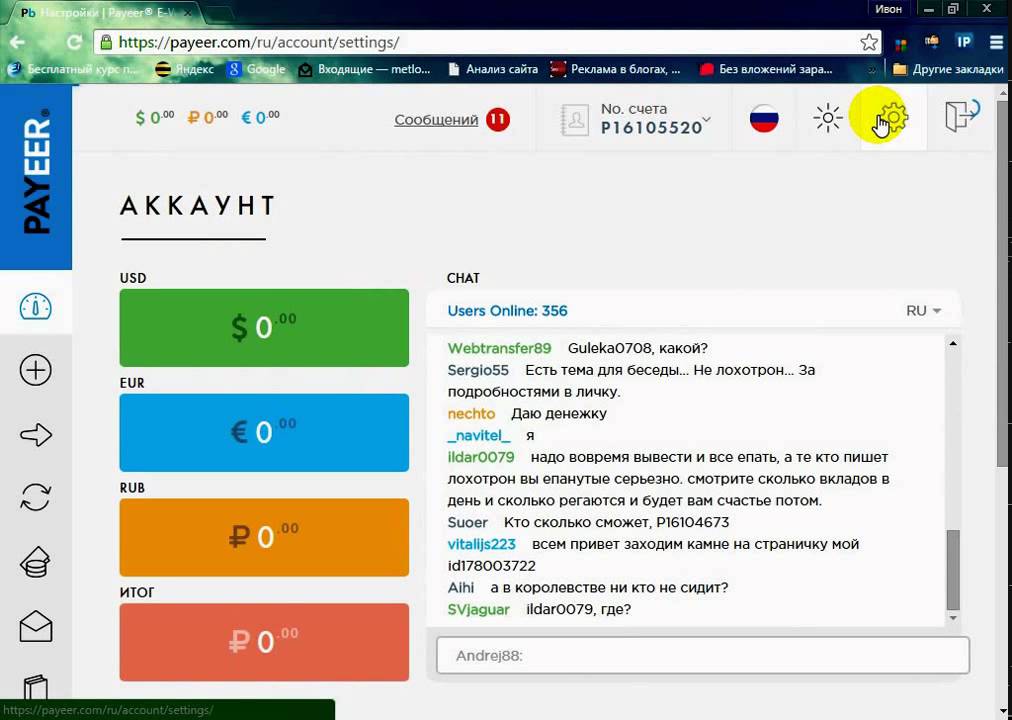Screen dimensions: 1012x720
Task: Click username _navitel_ in chat
Action: (x=479, y=435)
